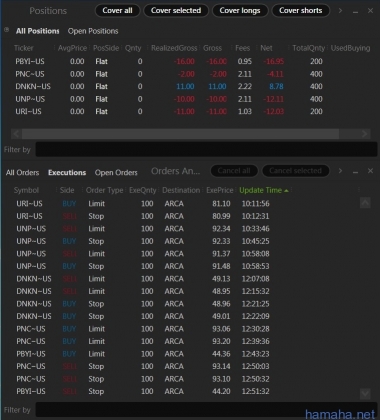Click DNKN~US net value 8.78
Image resolution: width=380 pixels, height=420 pixels.
click(276, 87)
